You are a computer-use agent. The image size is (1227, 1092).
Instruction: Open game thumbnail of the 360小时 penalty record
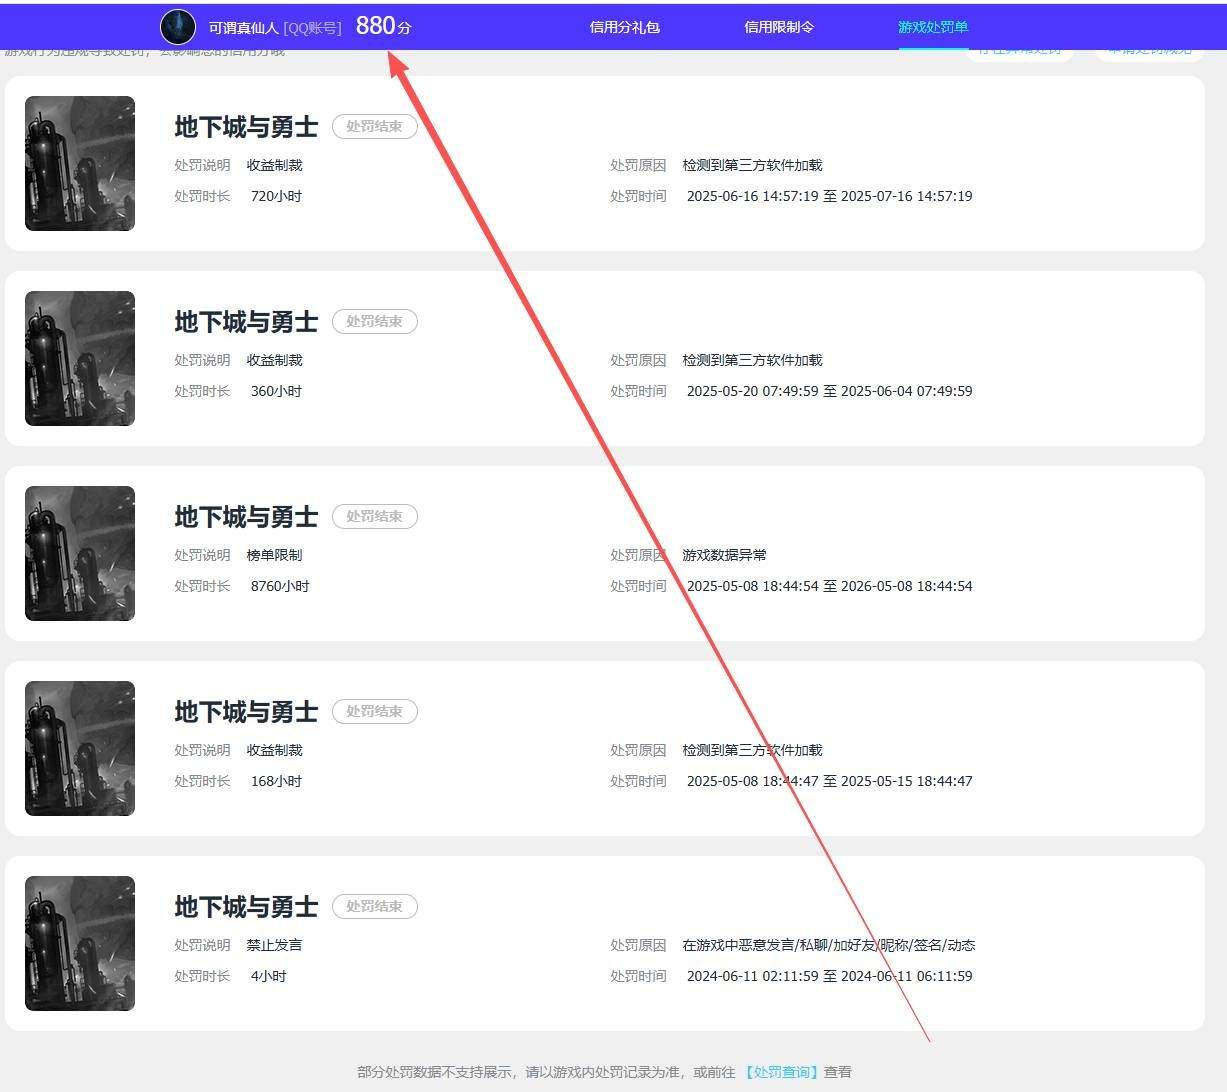coord(80,358)
